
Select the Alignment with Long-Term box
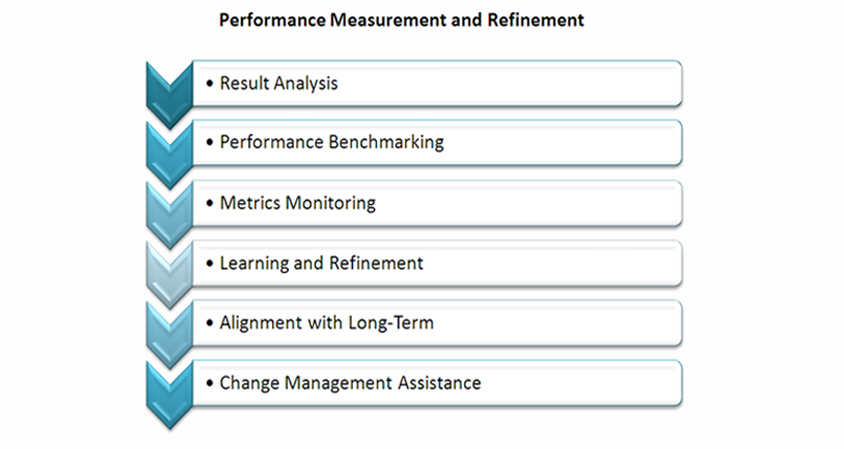pos(437,323)
